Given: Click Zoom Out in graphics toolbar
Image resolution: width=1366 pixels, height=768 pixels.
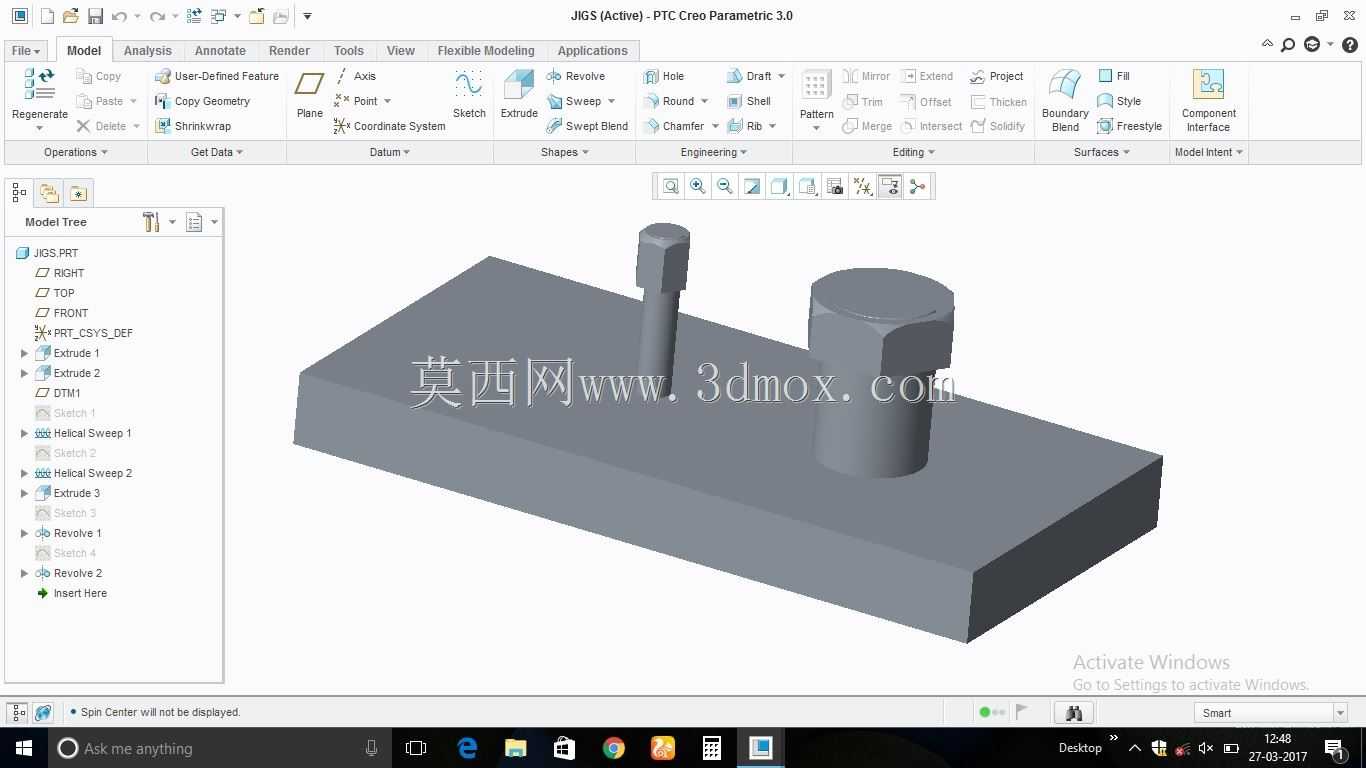Looking at the screenshot, I should click(725, 186).
